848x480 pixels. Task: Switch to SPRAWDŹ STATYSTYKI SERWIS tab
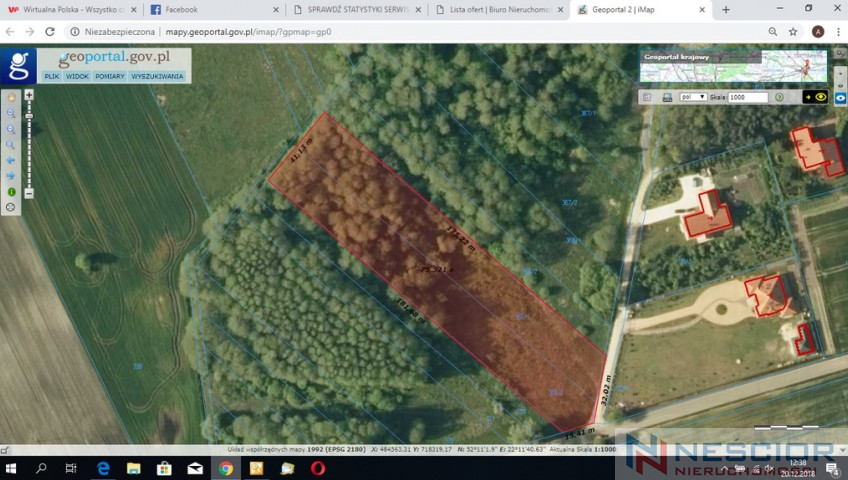[x=357, y=10]
